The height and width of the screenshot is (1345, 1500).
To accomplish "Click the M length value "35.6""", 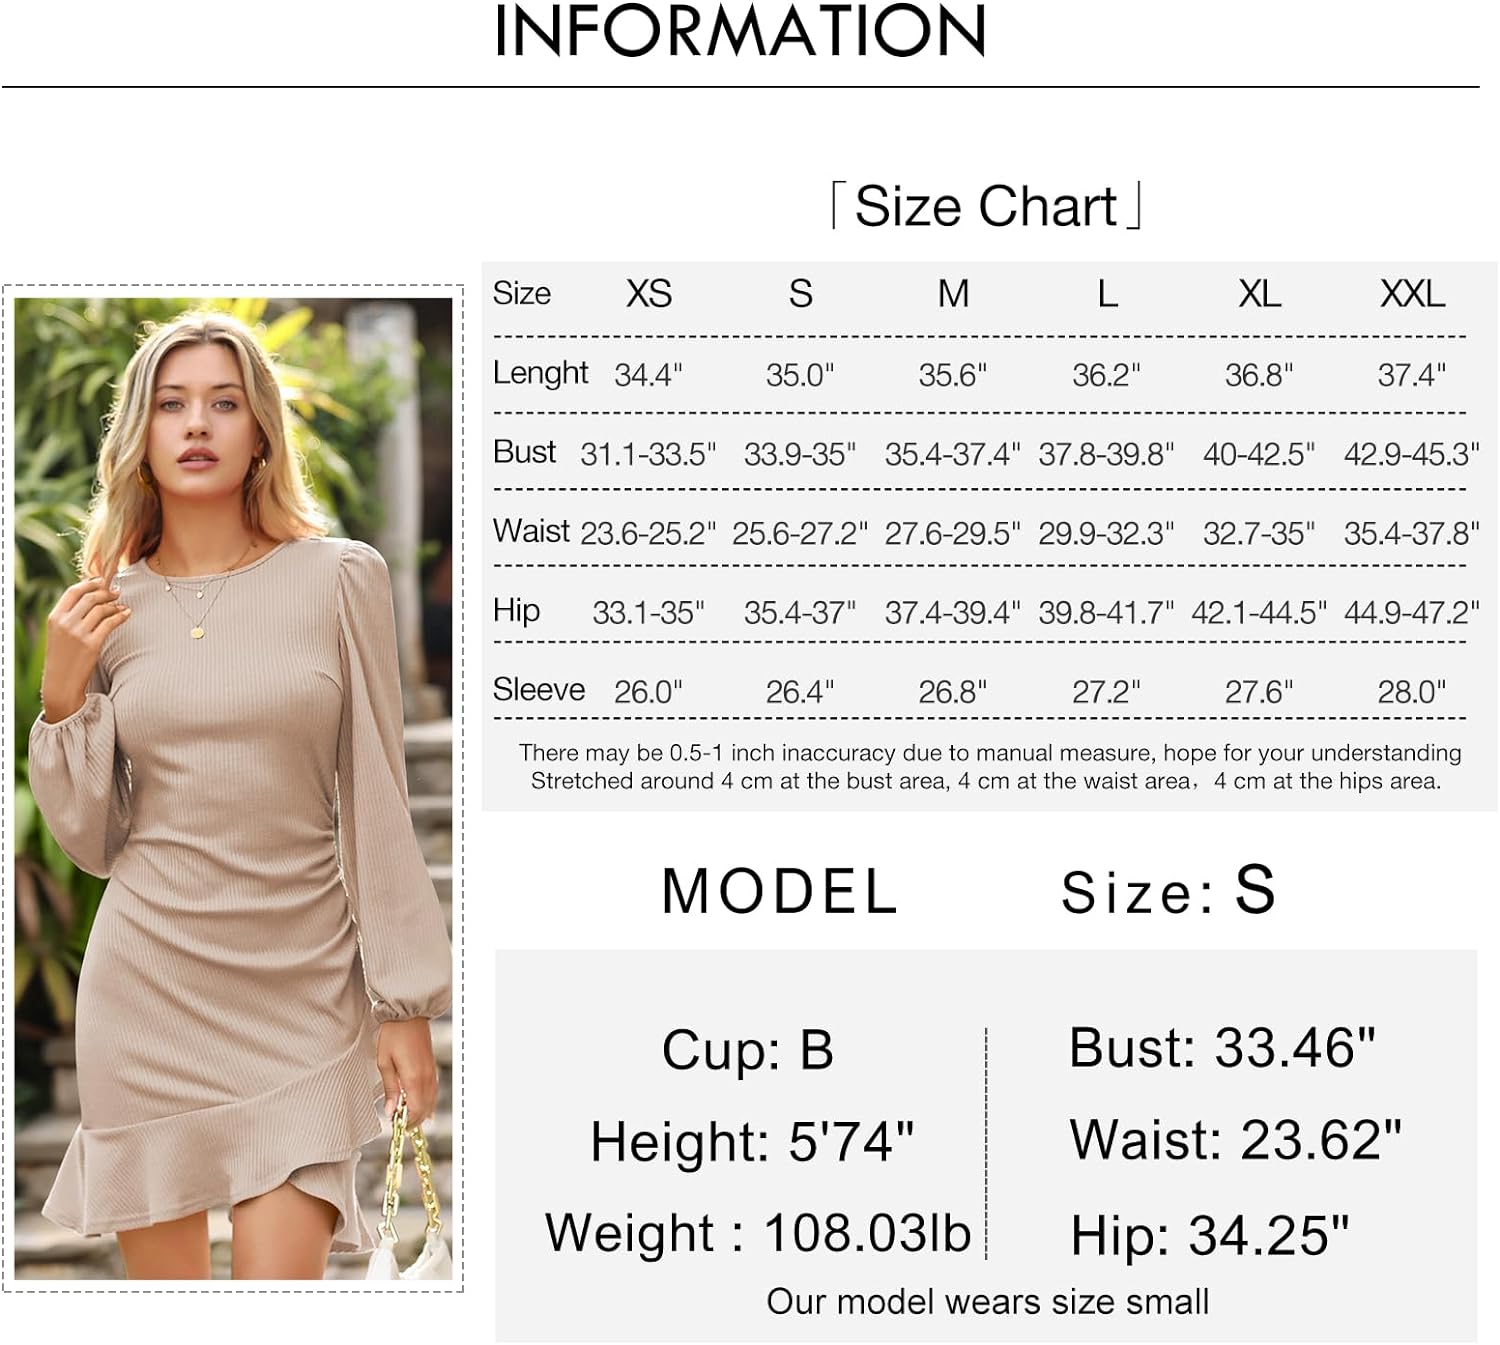I will tap(953, 374).
